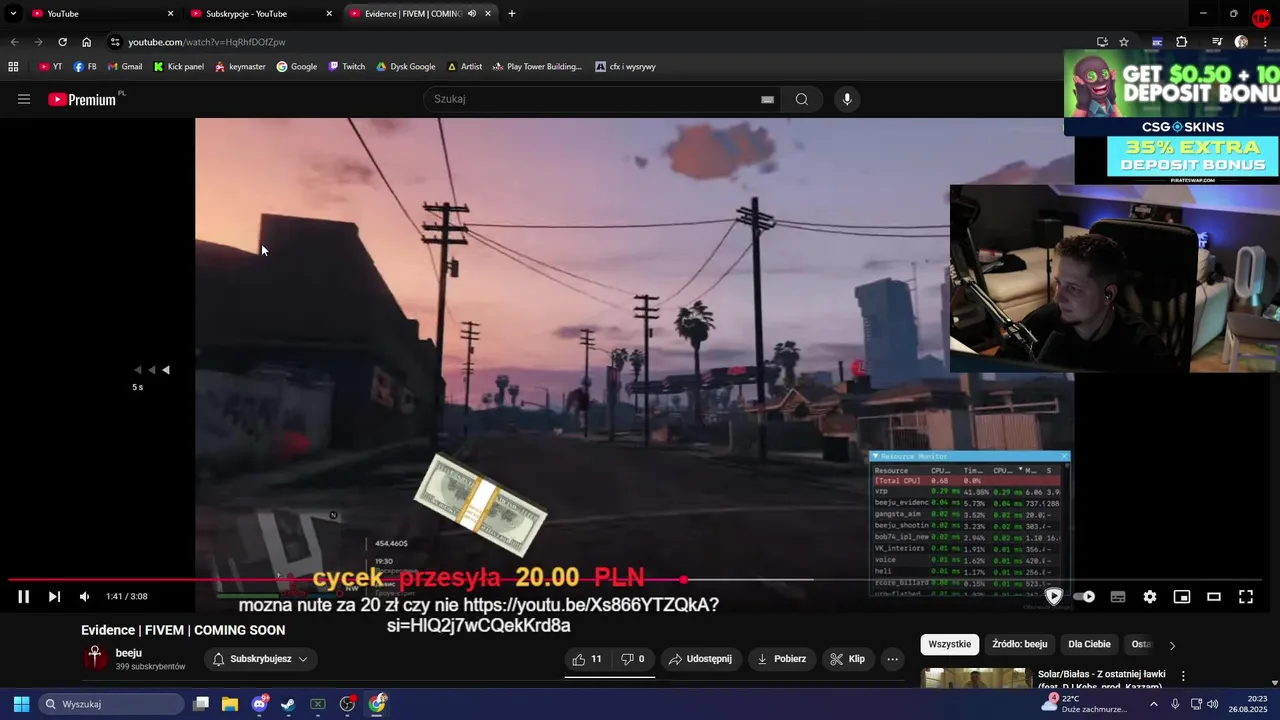
Task: Enable theater mode view
Action: coord(1214,597)
